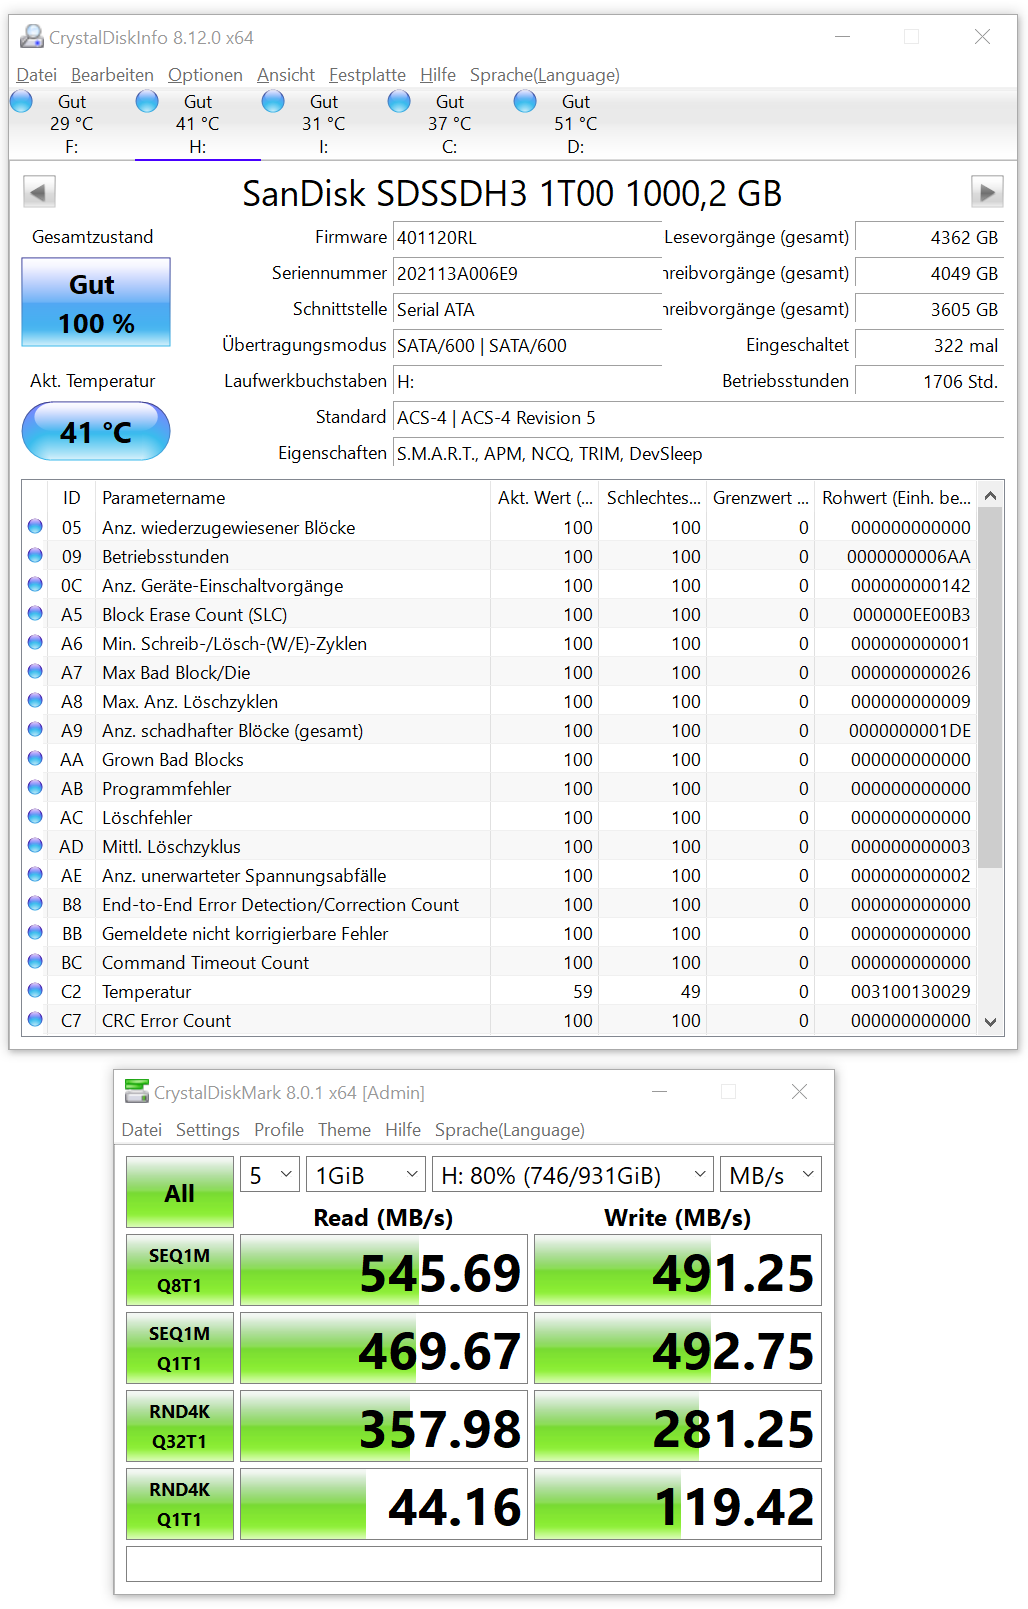Click the CrystalDiskInfo app icon in title bar

32,37
